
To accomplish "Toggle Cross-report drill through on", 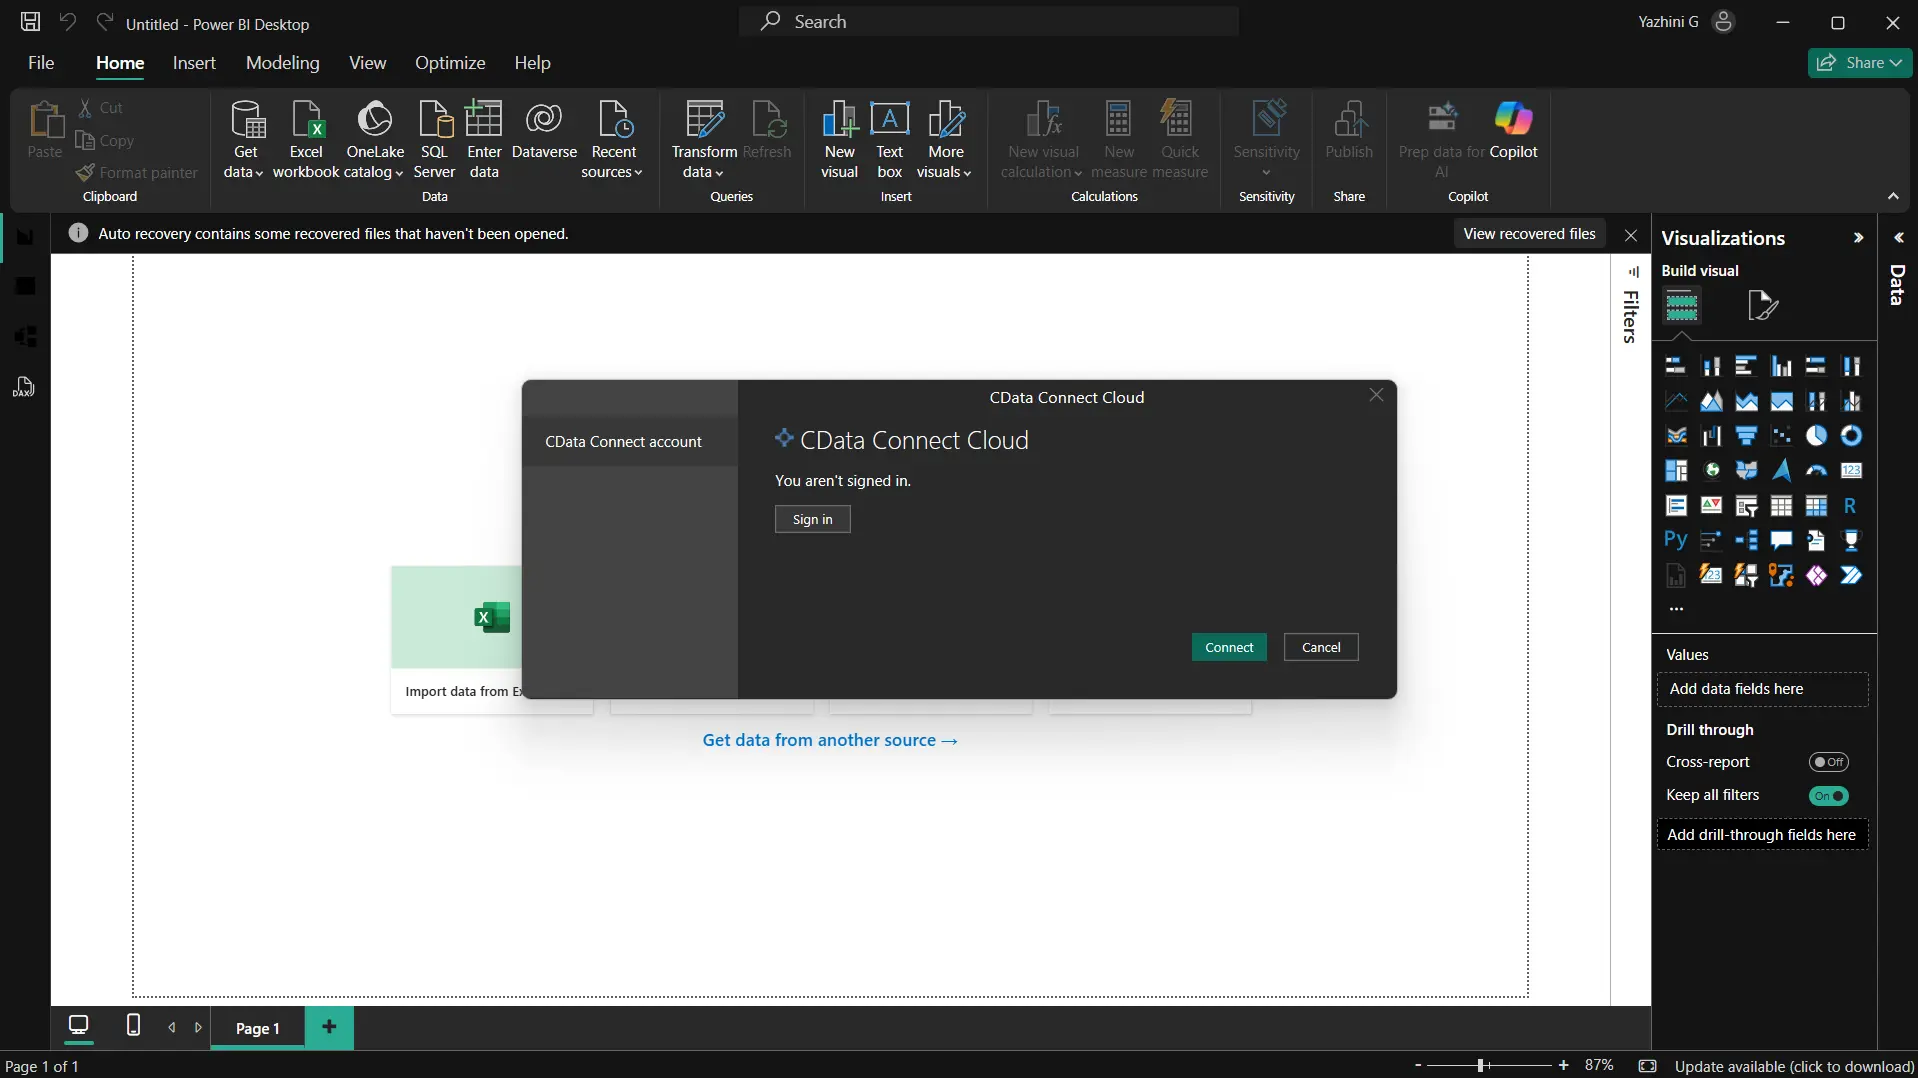I will pos(1831,761).
